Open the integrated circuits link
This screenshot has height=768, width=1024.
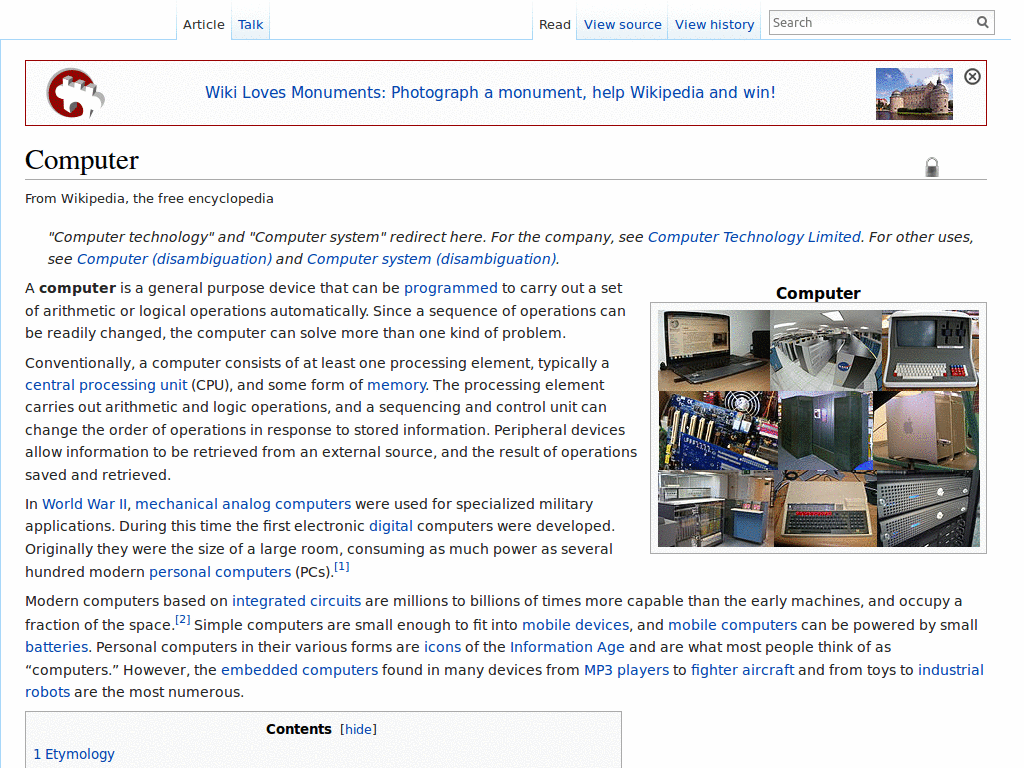click(296, 601)
